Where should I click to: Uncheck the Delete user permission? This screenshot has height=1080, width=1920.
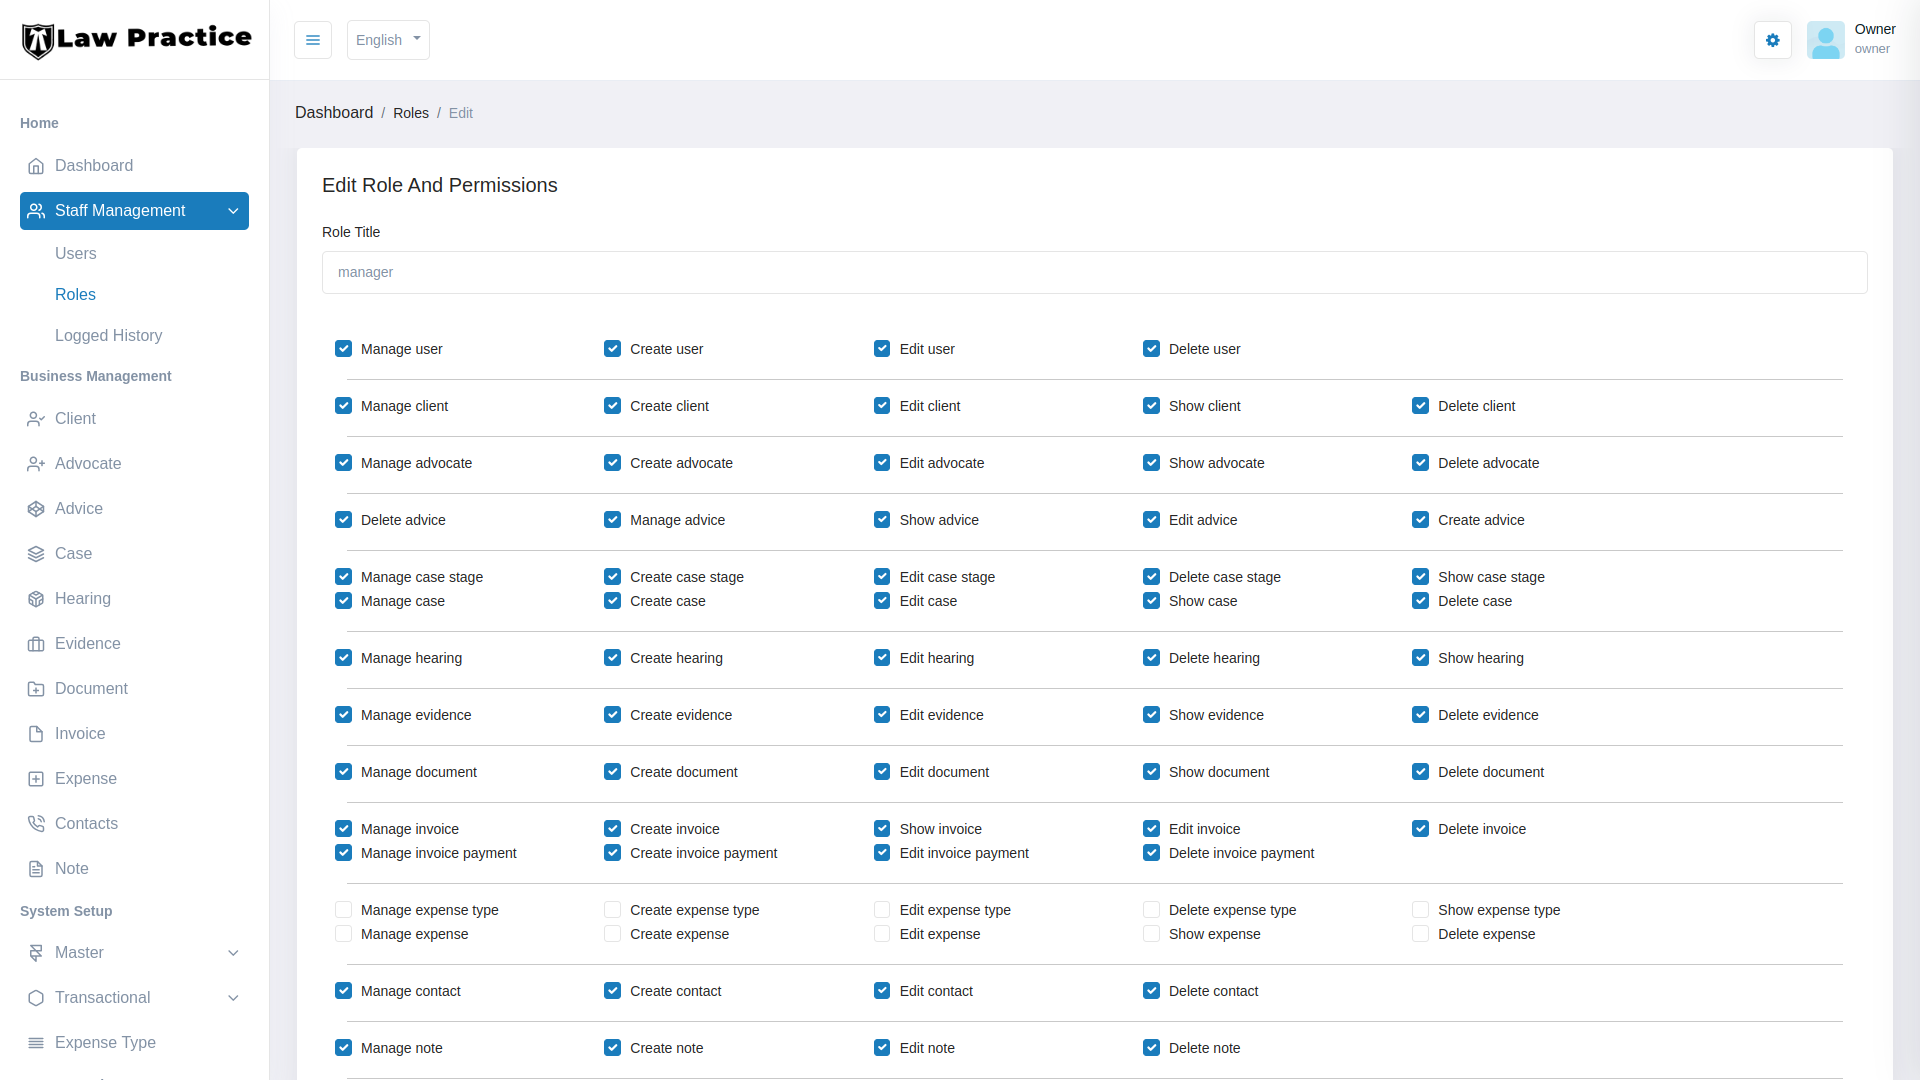[x=1151, y=349]
